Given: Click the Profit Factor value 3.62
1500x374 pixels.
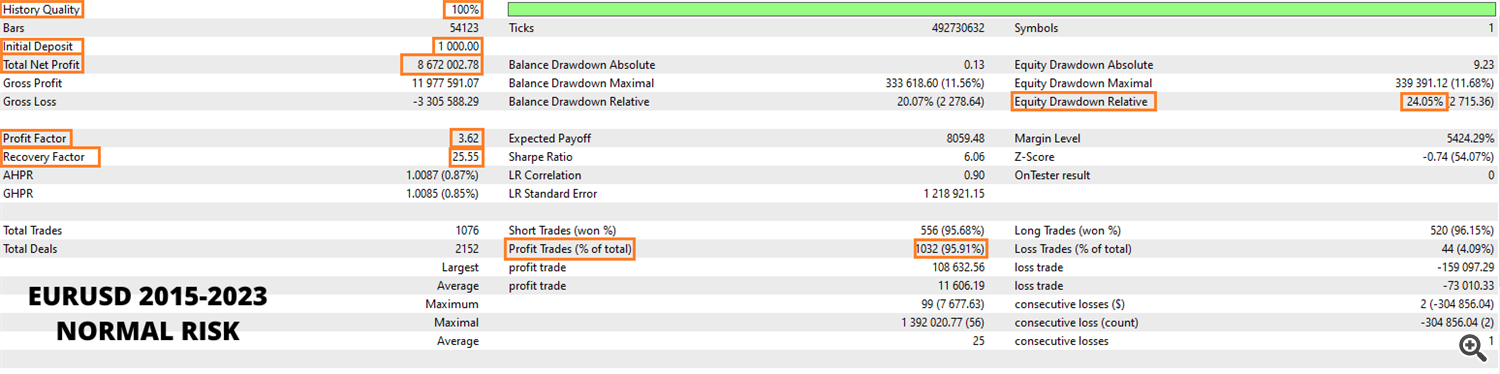Looking at the screenshot, I should [467, 139].
